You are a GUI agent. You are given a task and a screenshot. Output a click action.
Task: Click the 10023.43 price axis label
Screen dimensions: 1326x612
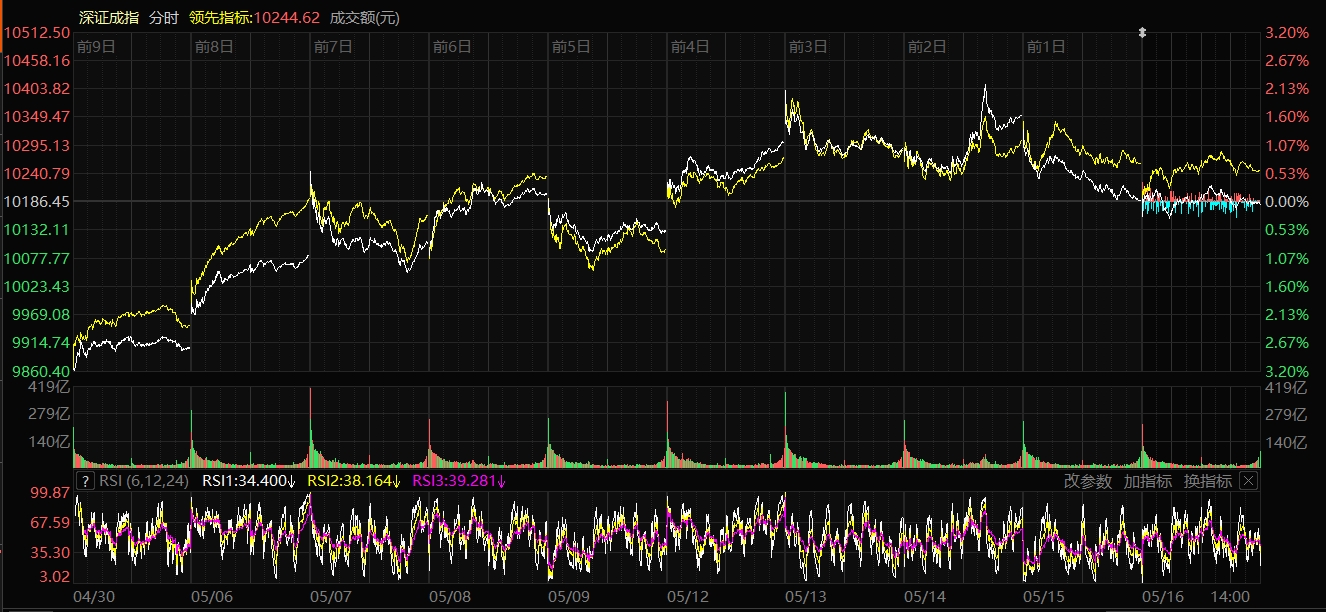point(36,286)
